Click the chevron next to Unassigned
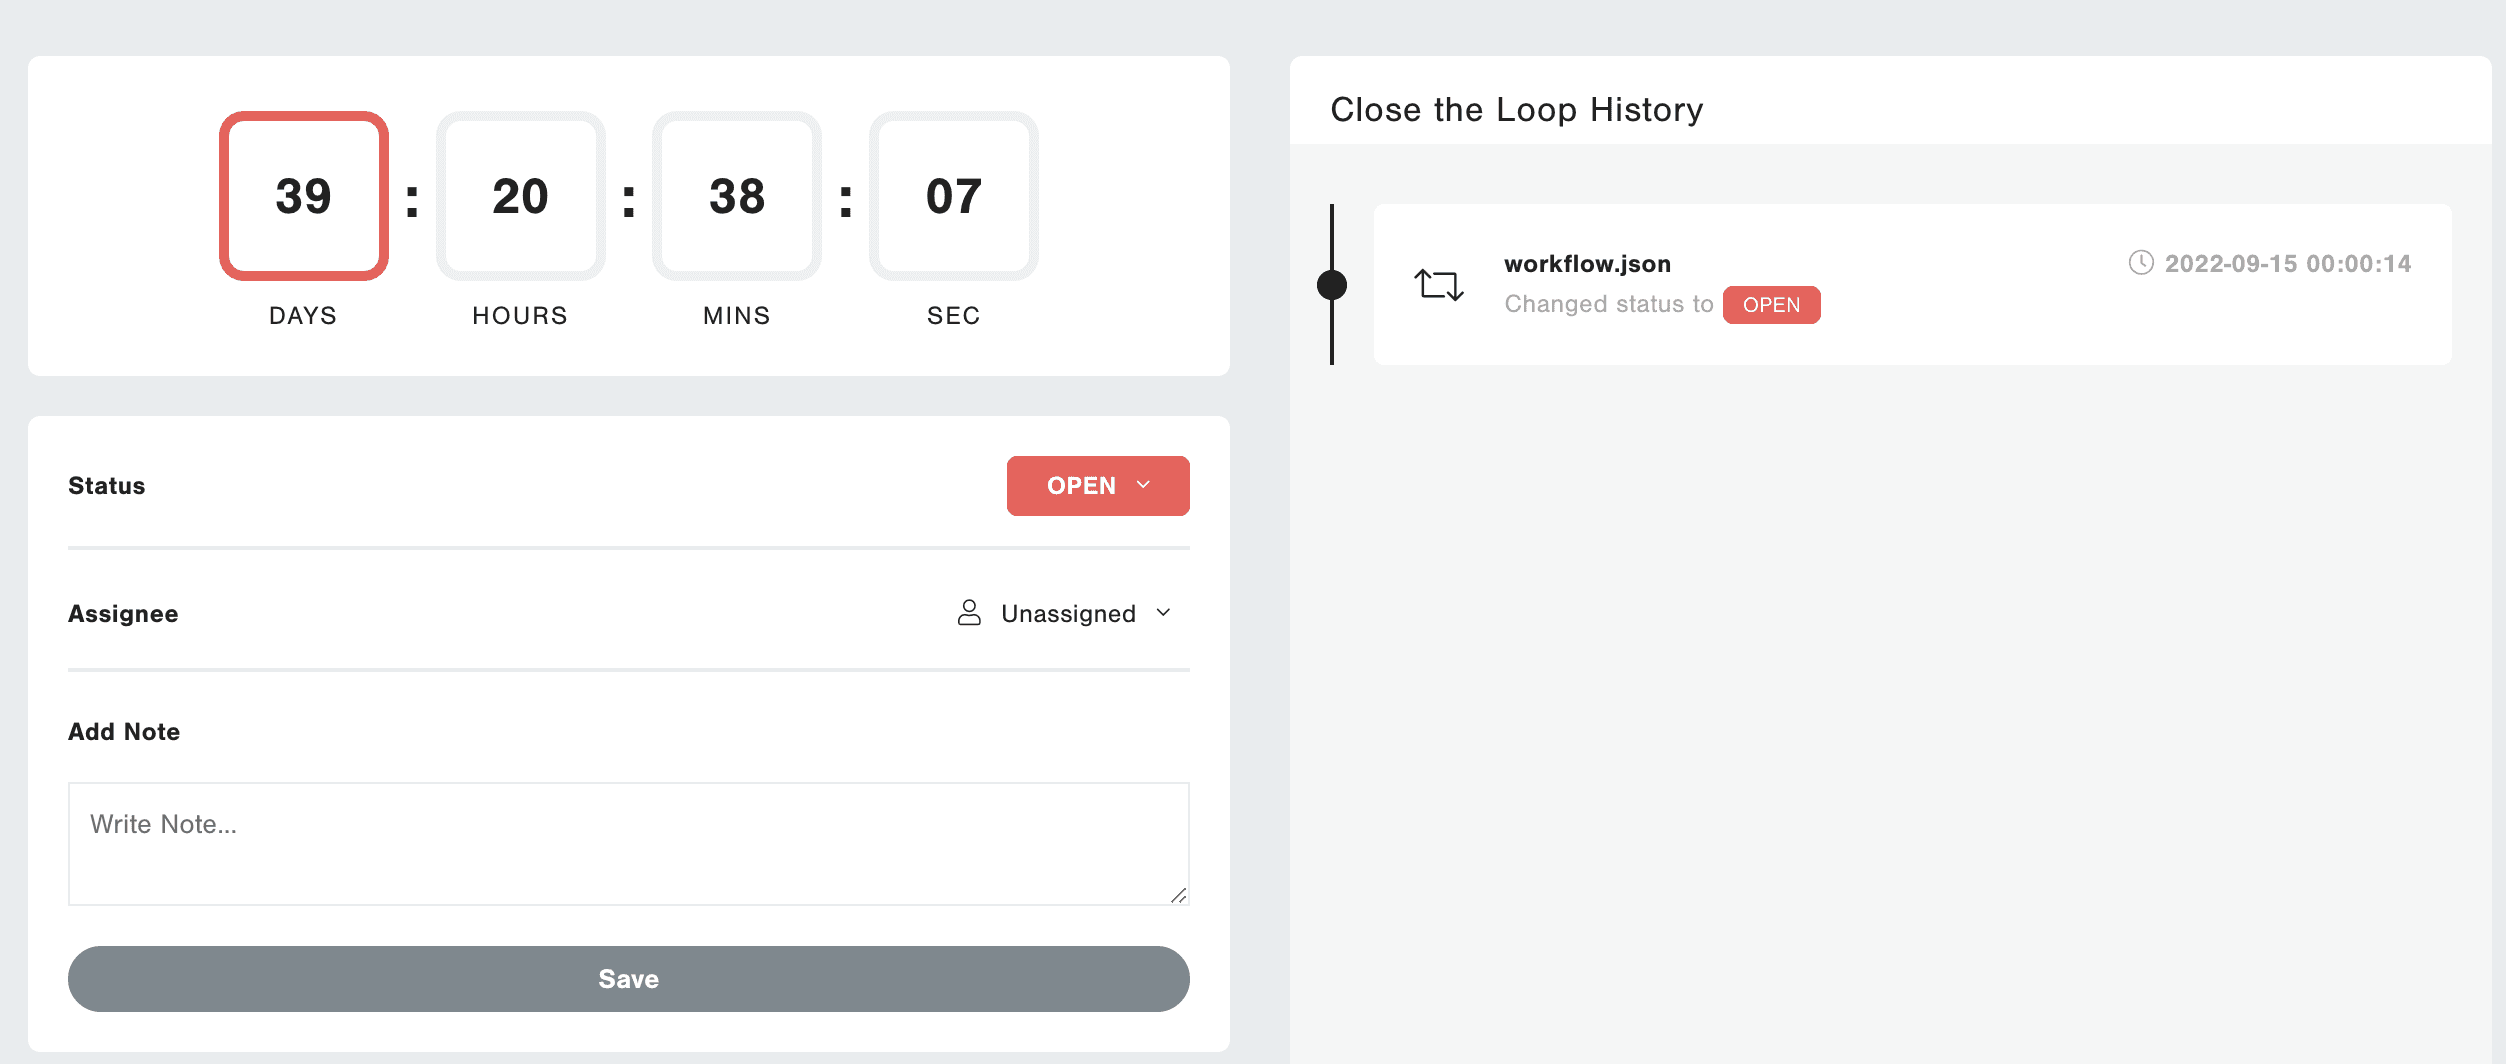 click(1163, 613)
